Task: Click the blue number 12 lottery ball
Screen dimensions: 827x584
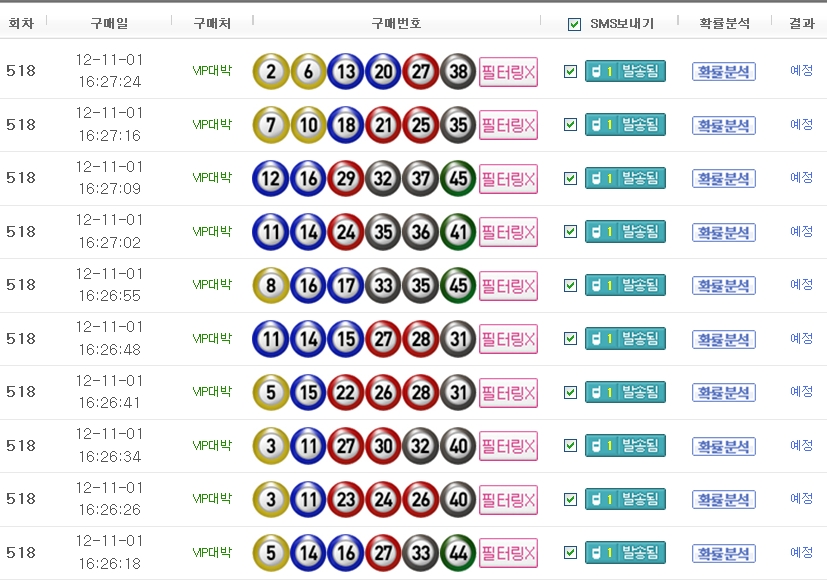Action: point(271,178)
